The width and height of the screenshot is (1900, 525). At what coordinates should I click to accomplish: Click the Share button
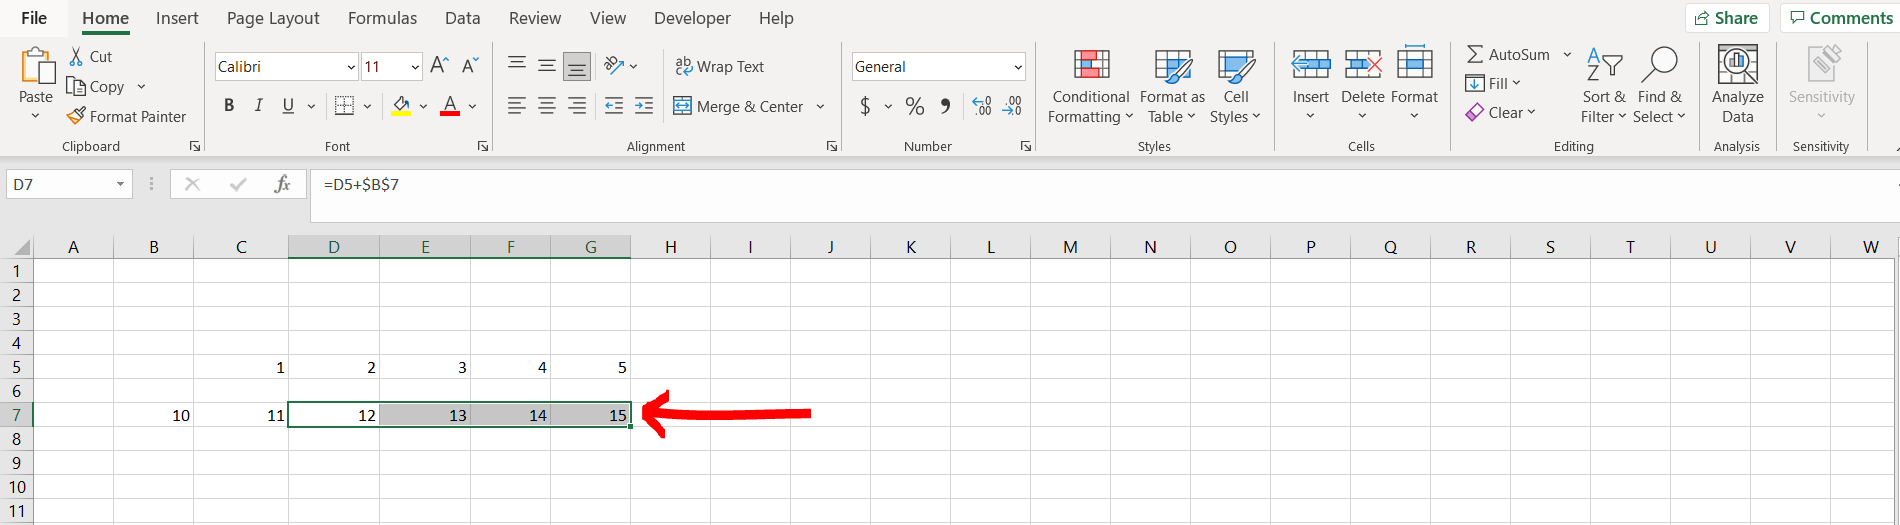click(1727, 18)
